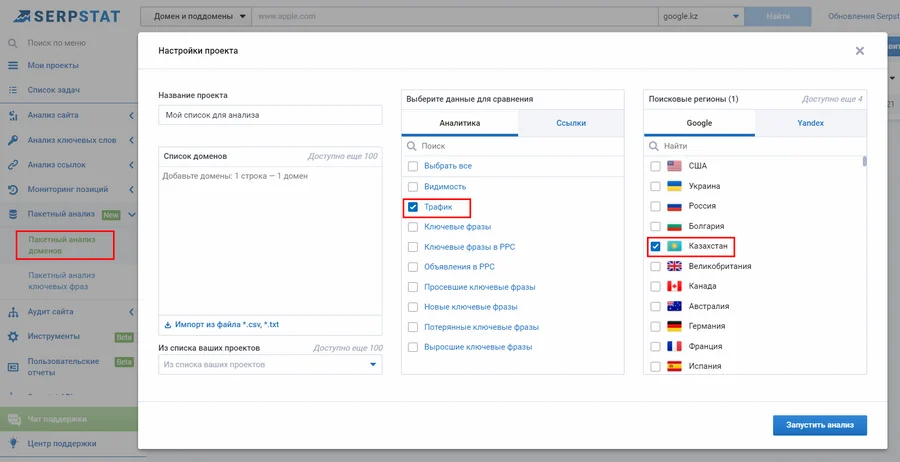Check the Германия region checkbox
This screenshot has height=462, width=900.
click(655, 326)
